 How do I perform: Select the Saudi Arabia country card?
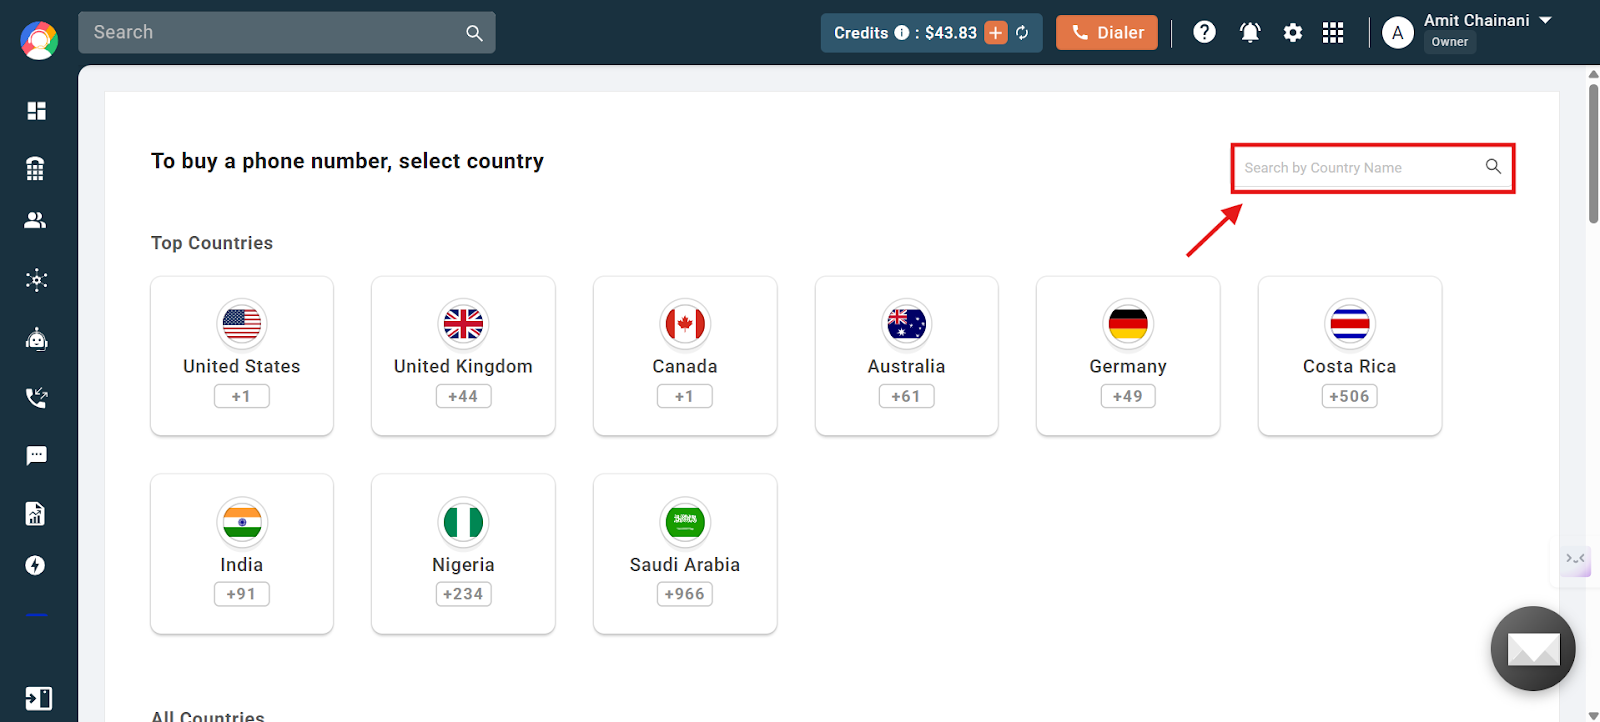[685, 554]
